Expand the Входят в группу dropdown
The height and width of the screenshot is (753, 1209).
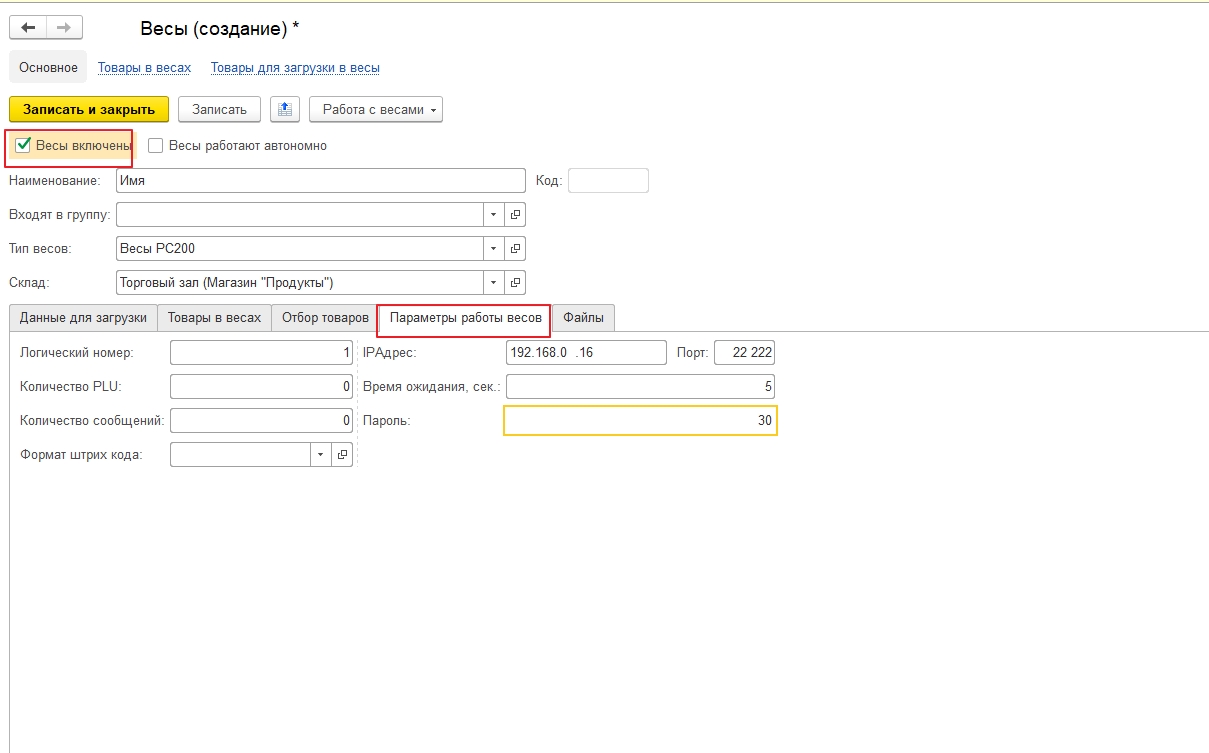click(x=494, y=214)
